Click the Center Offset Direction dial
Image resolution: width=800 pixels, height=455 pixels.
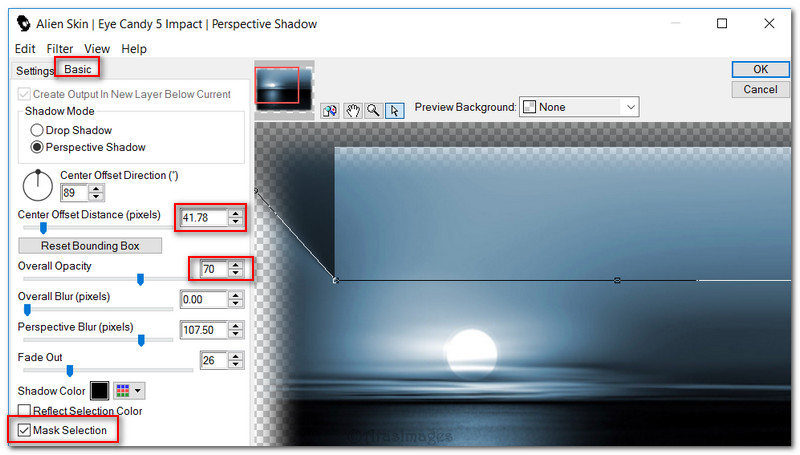(x=36, y=183)
